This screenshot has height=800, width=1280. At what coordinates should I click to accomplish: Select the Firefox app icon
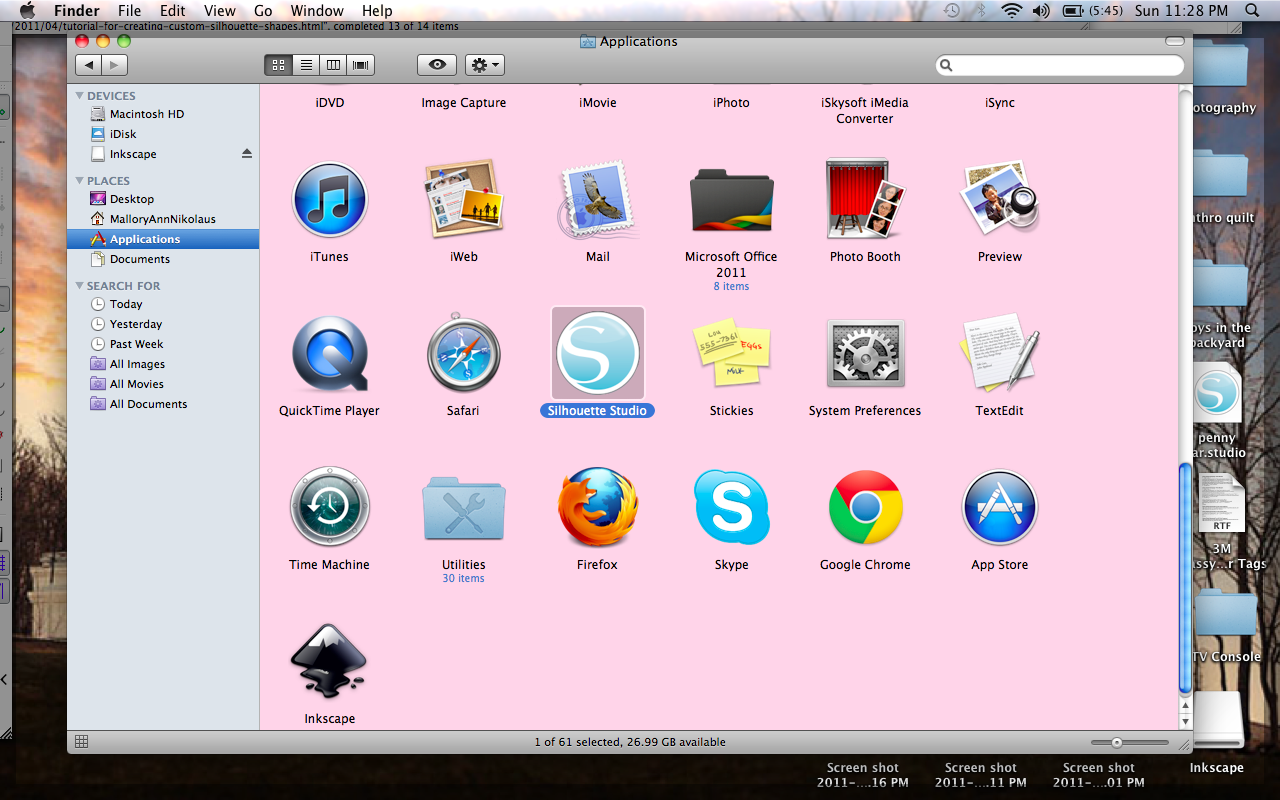597,508
